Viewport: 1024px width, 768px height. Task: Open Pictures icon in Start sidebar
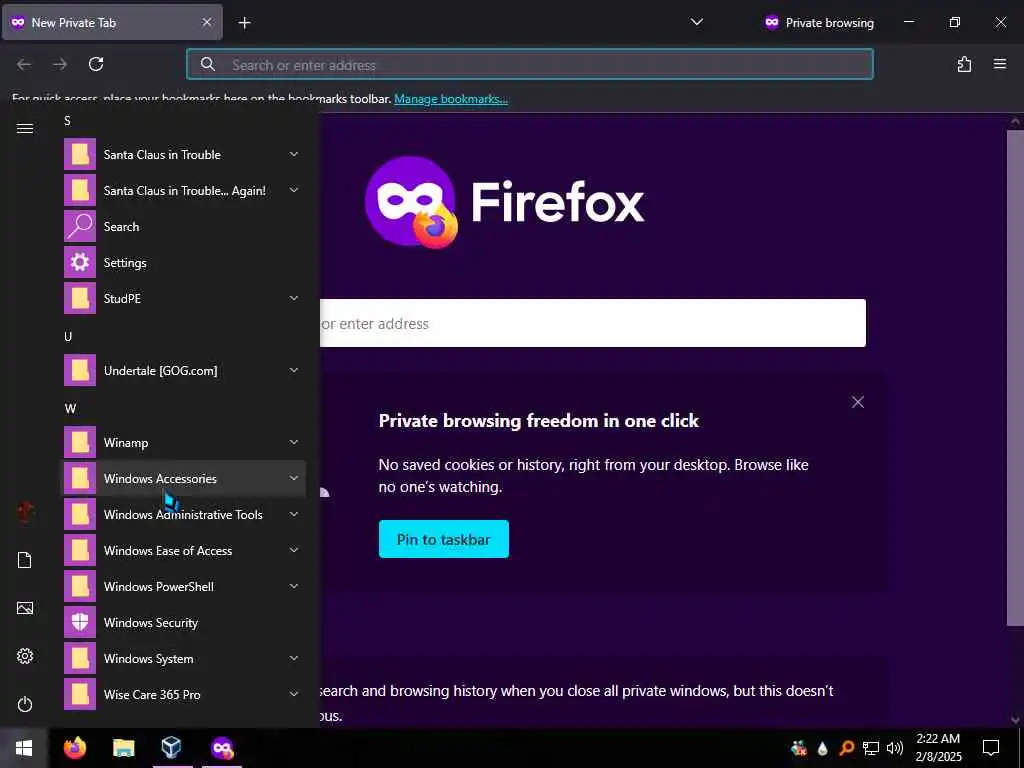click(25, 609)
